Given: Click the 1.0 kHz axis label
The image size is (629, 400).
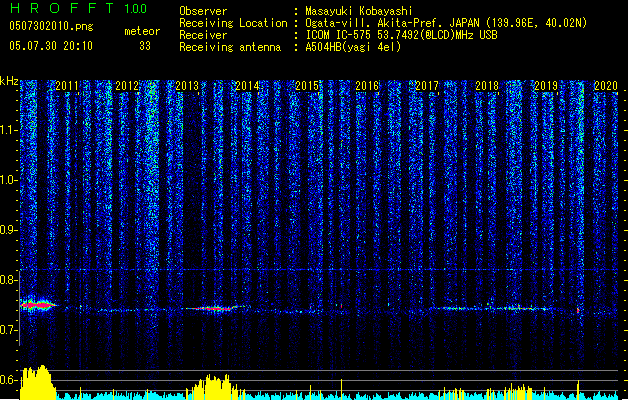Looking at the screenshot, I should (9, 180).
